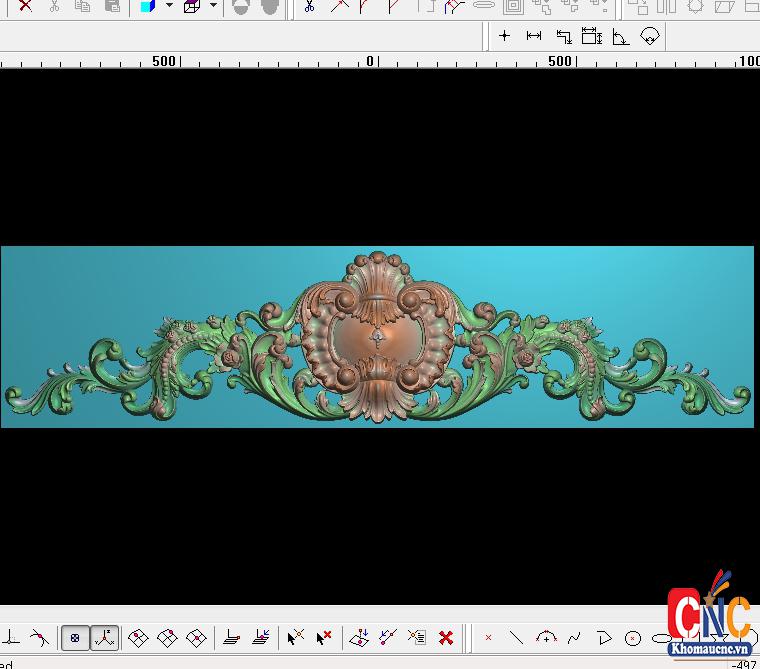Viewport: 760px width, 669px height.
Task: Click the 500 mark on horizontal ruler
Action: [164, 61]
